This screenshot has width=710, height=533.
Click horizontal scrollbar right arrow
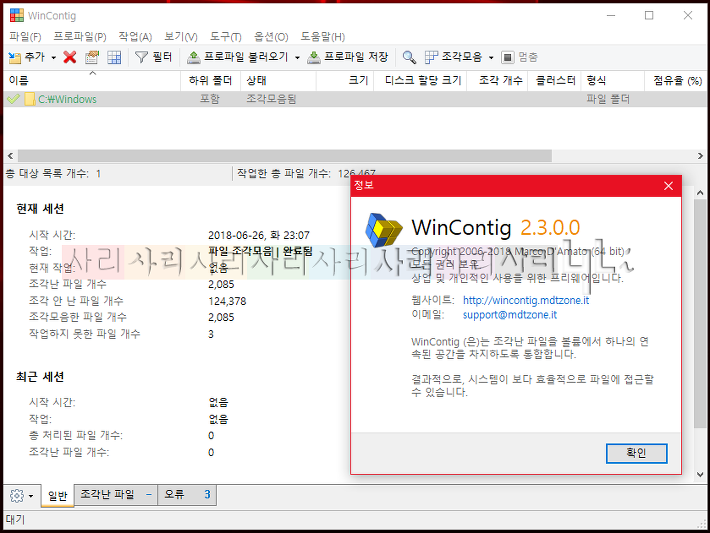[x=700, y=156]
